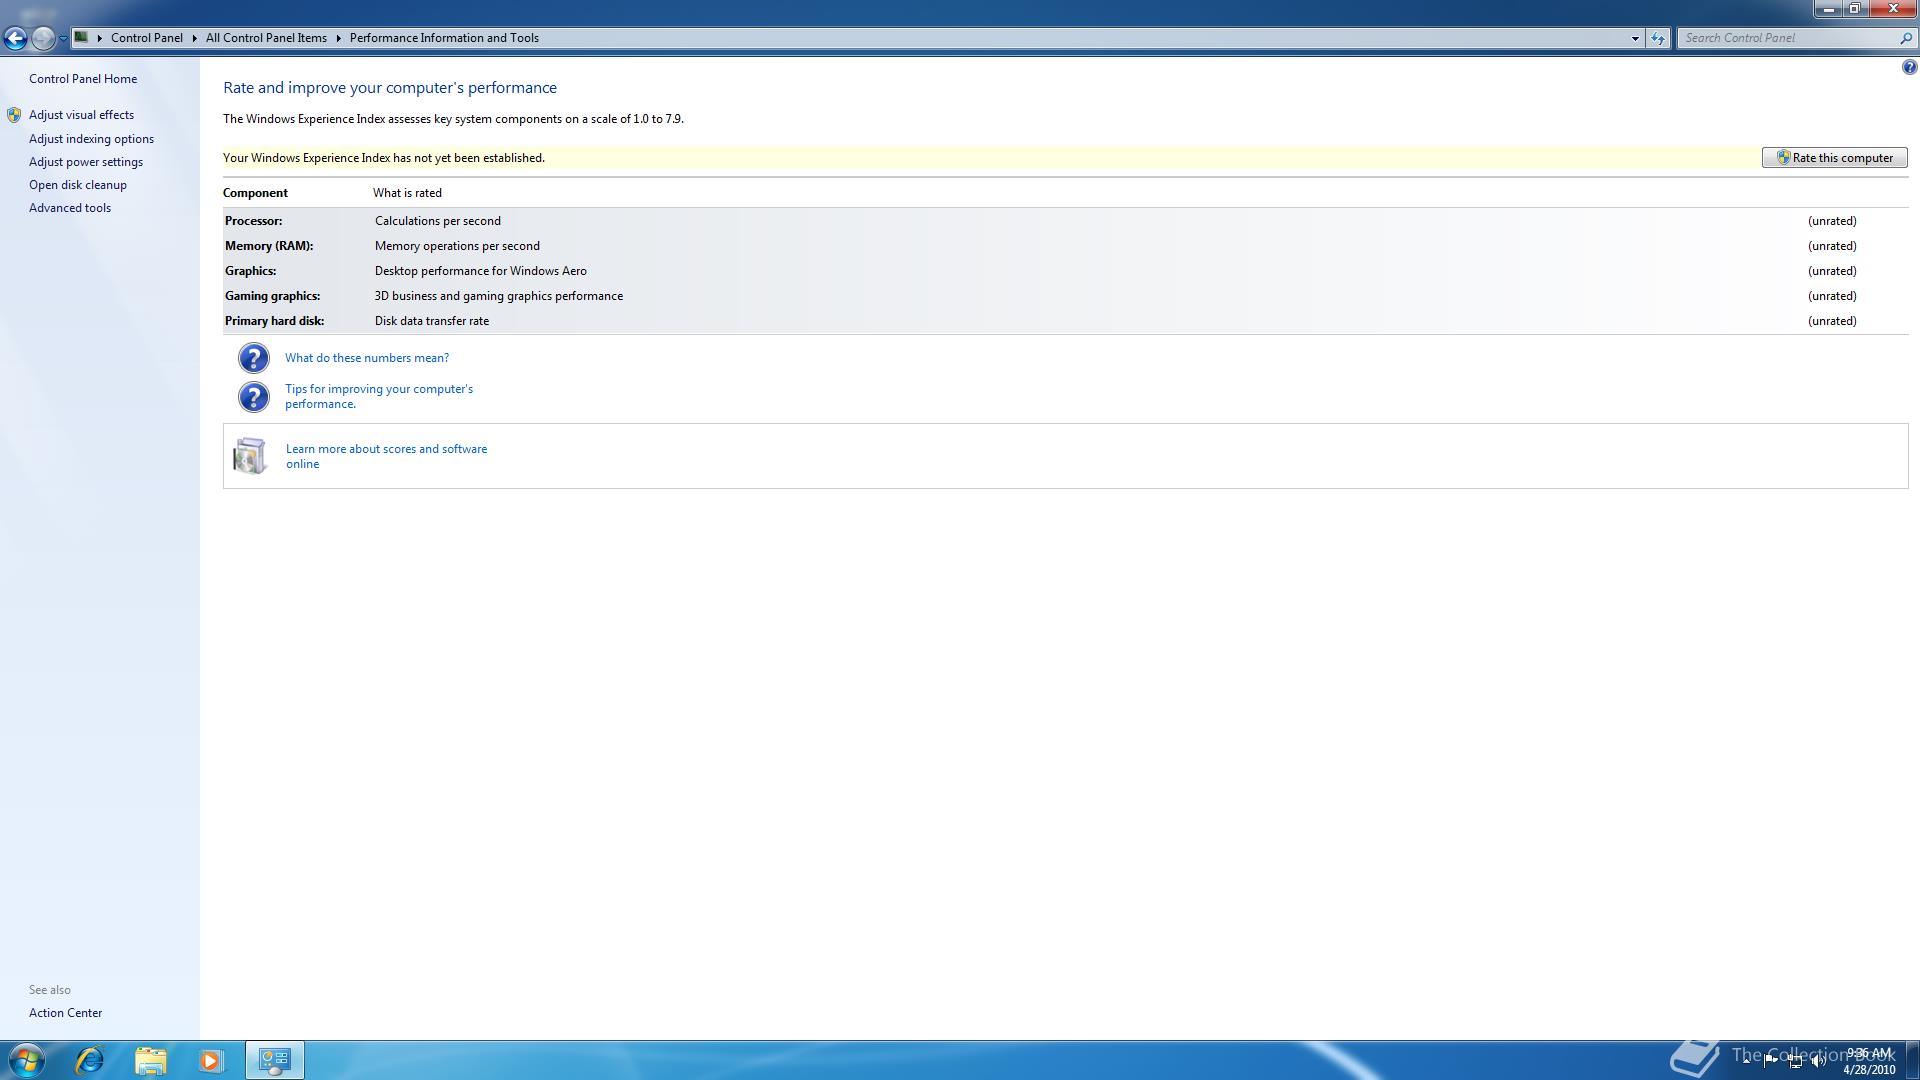Click the Forward navigation arrow
1920x1080 pixels.
point(43,38)
